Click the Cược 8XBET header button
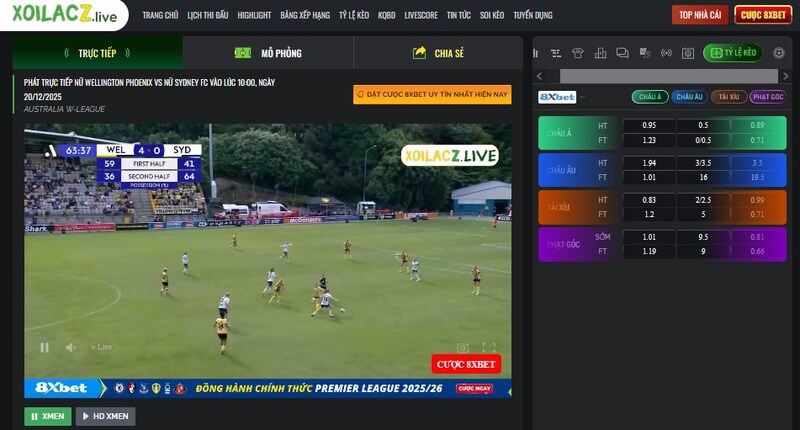Image resolution: width=800 pixels, height=430 pixels. [762, 15]
